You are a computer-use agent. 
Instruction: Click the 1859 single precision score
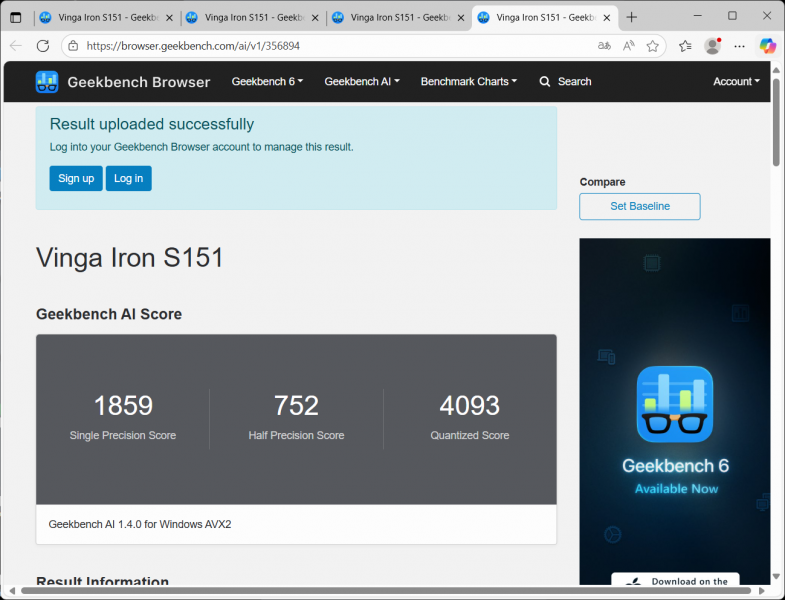(123, 405)
